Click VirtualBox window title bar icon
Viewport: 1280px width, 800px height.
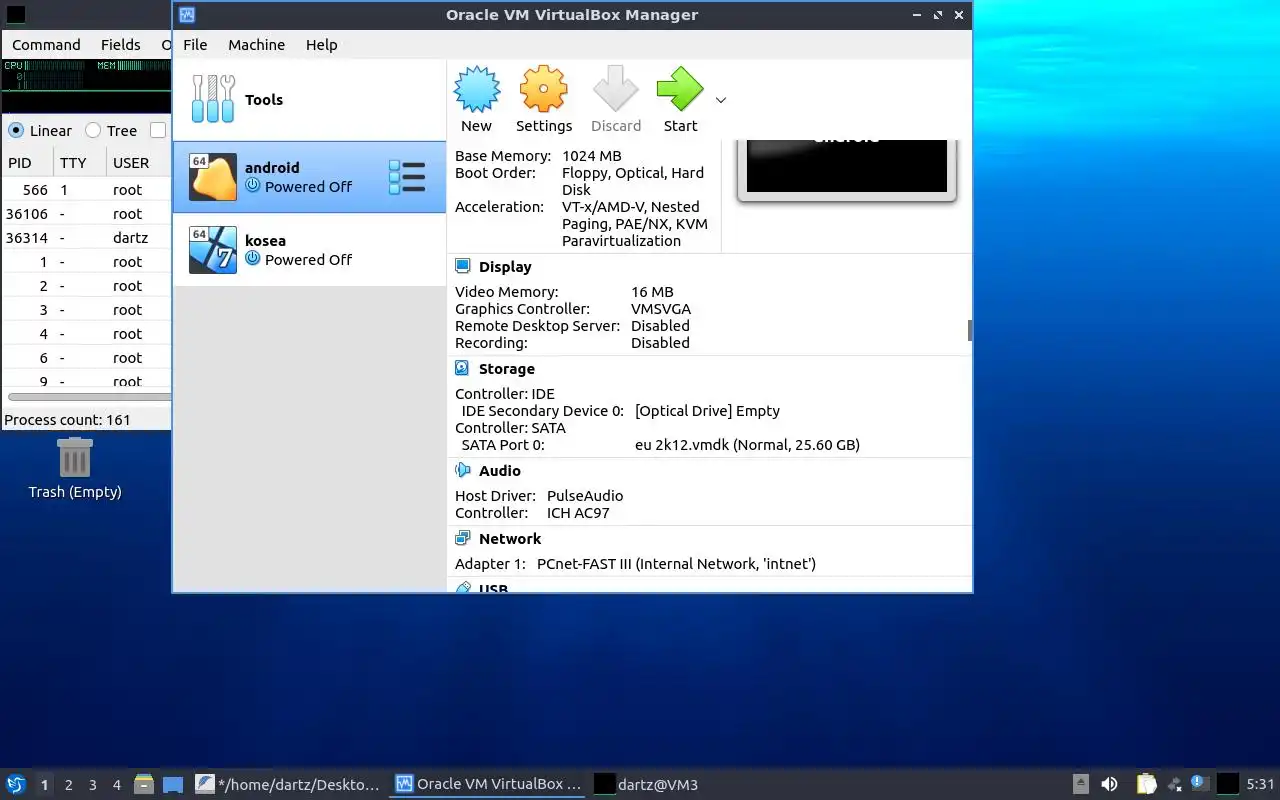point(187,15)
